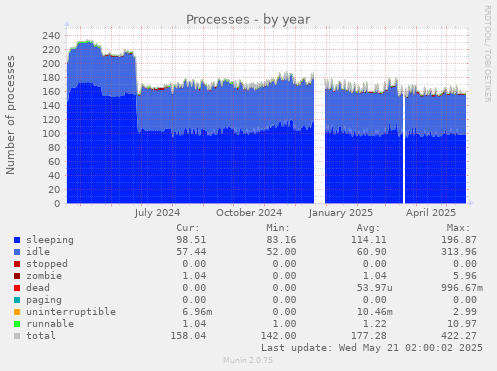Viewport: 497px width, 371px height.
Task: Click the dead maximum value 996.67m
Action: (462, 288)
